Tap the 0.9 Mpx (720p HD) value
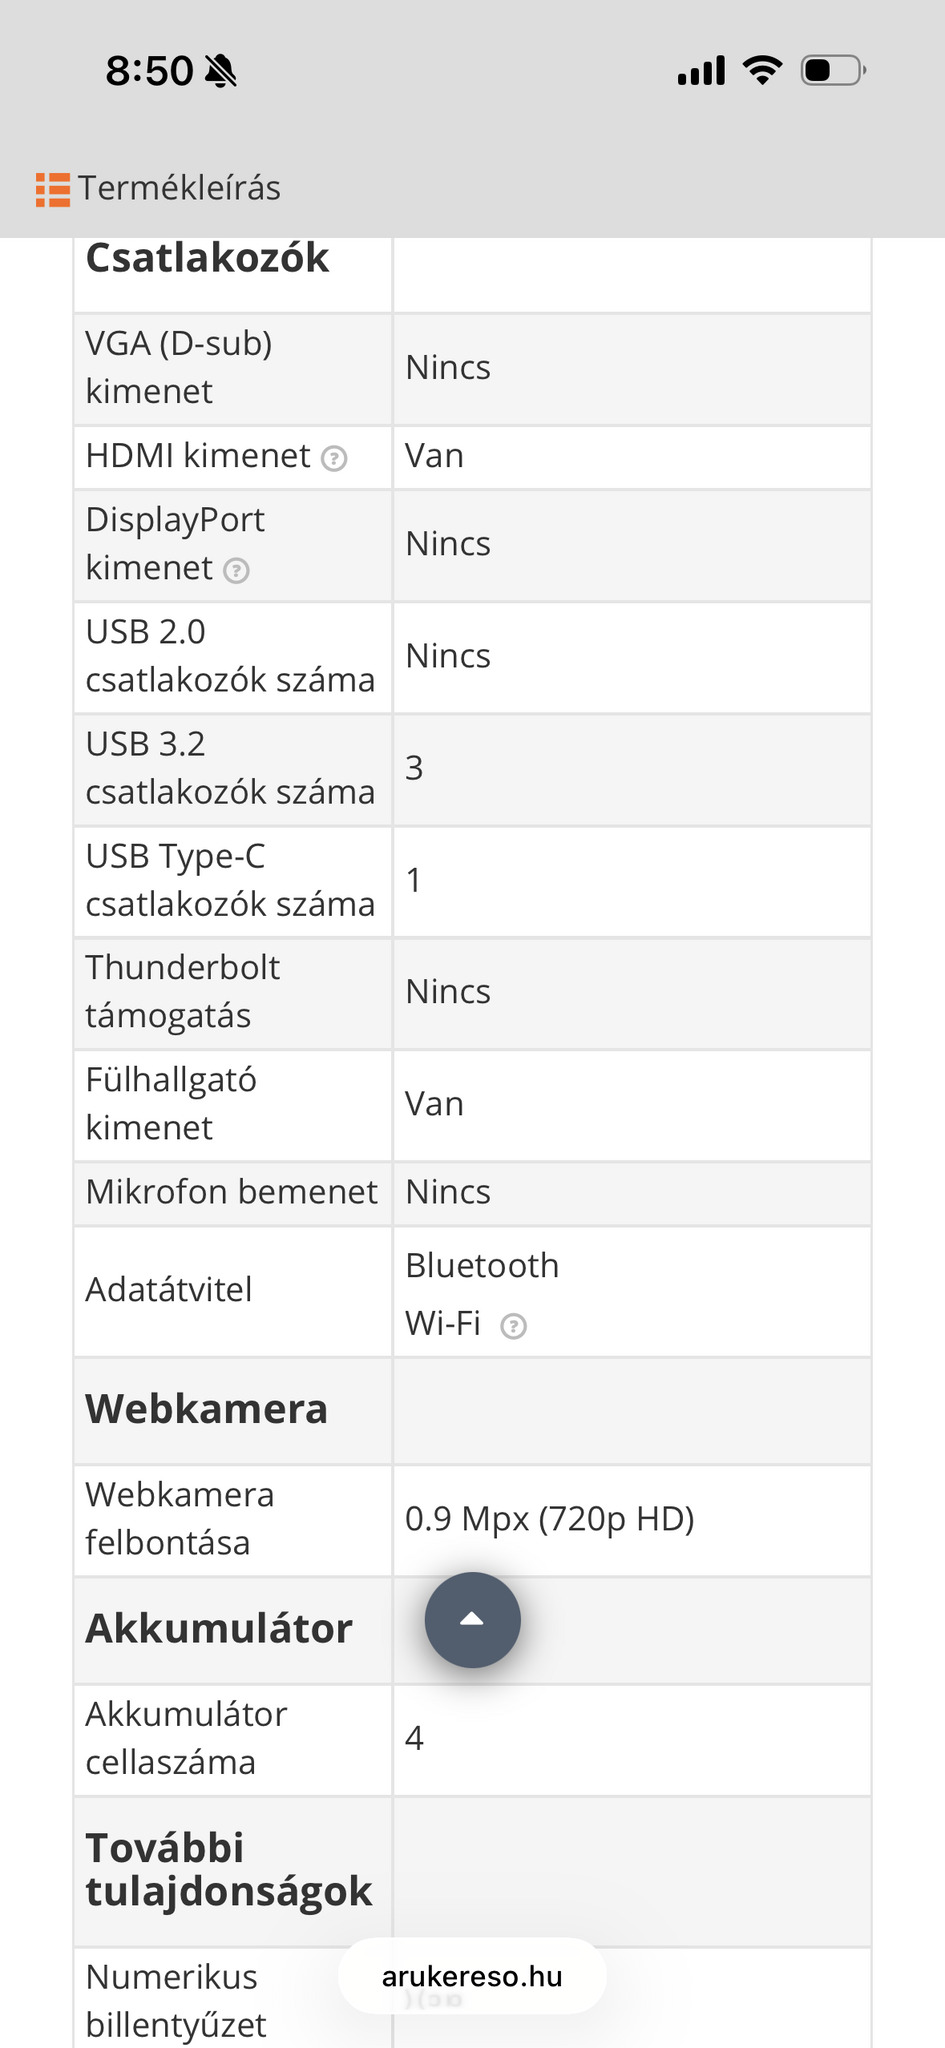 coord(549,1519)
